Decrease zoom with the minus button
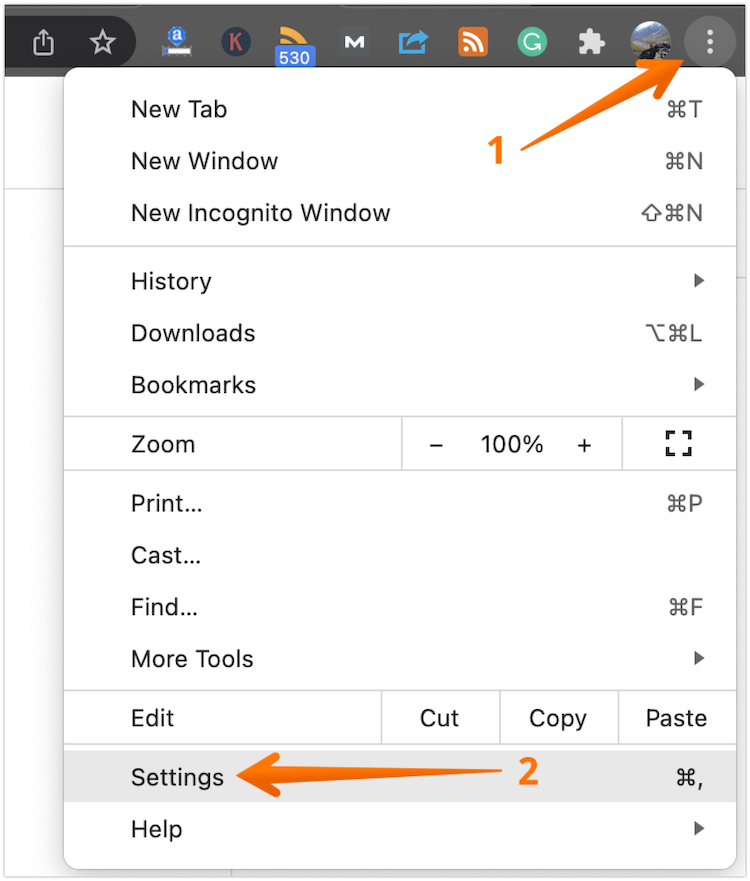 [x=436, y=445]
